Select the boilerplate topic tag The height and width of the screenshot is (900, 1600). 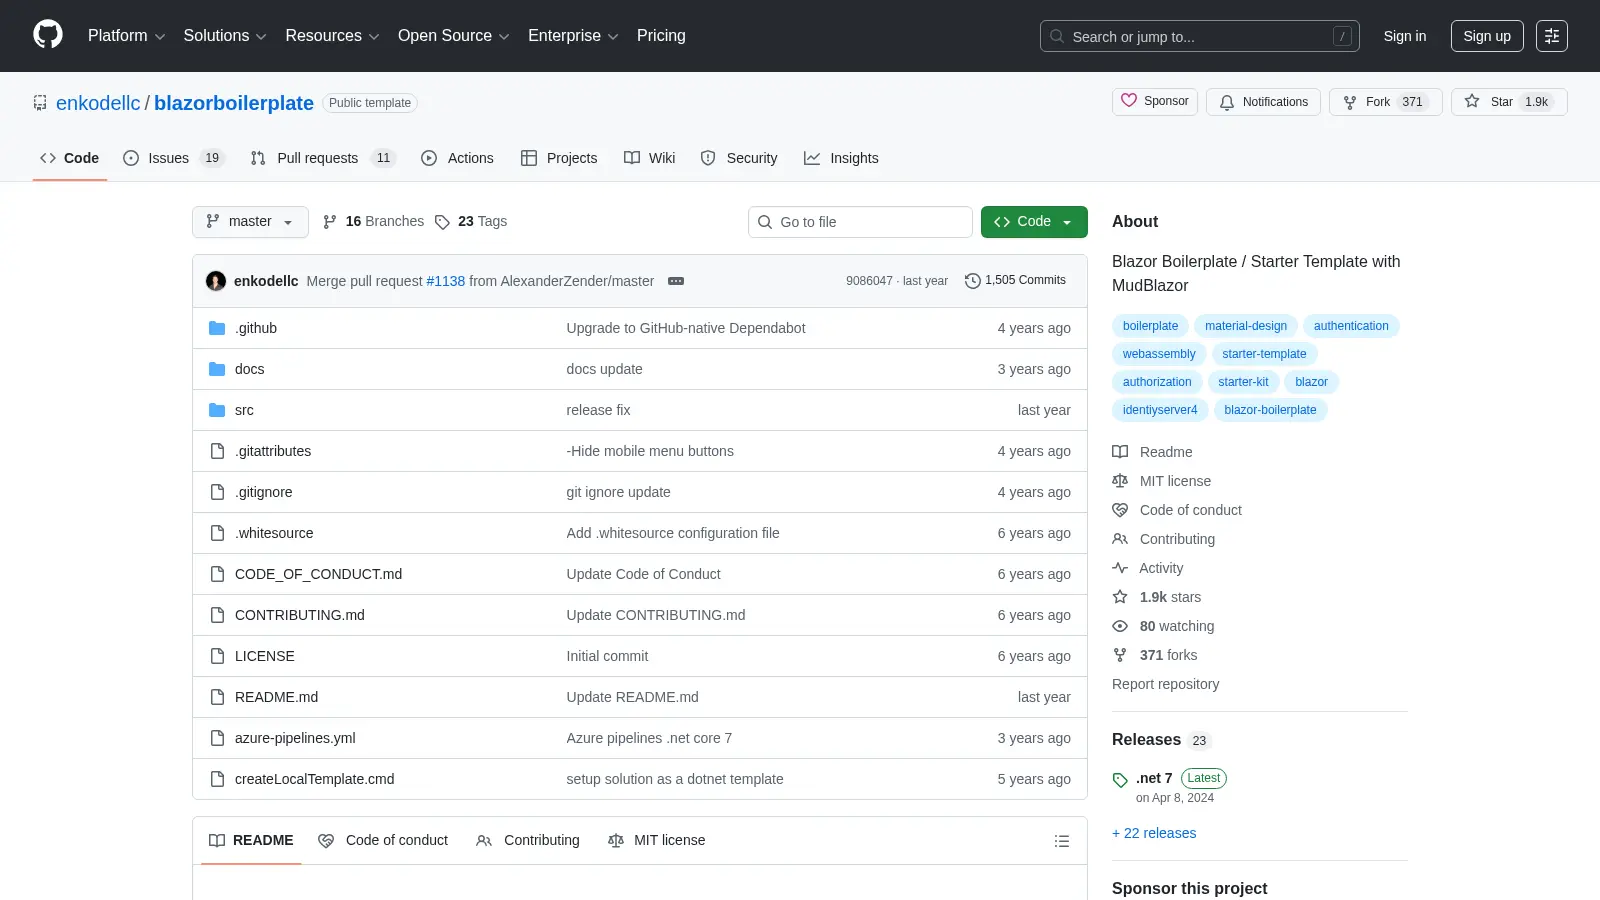[x=1150, y=326]
